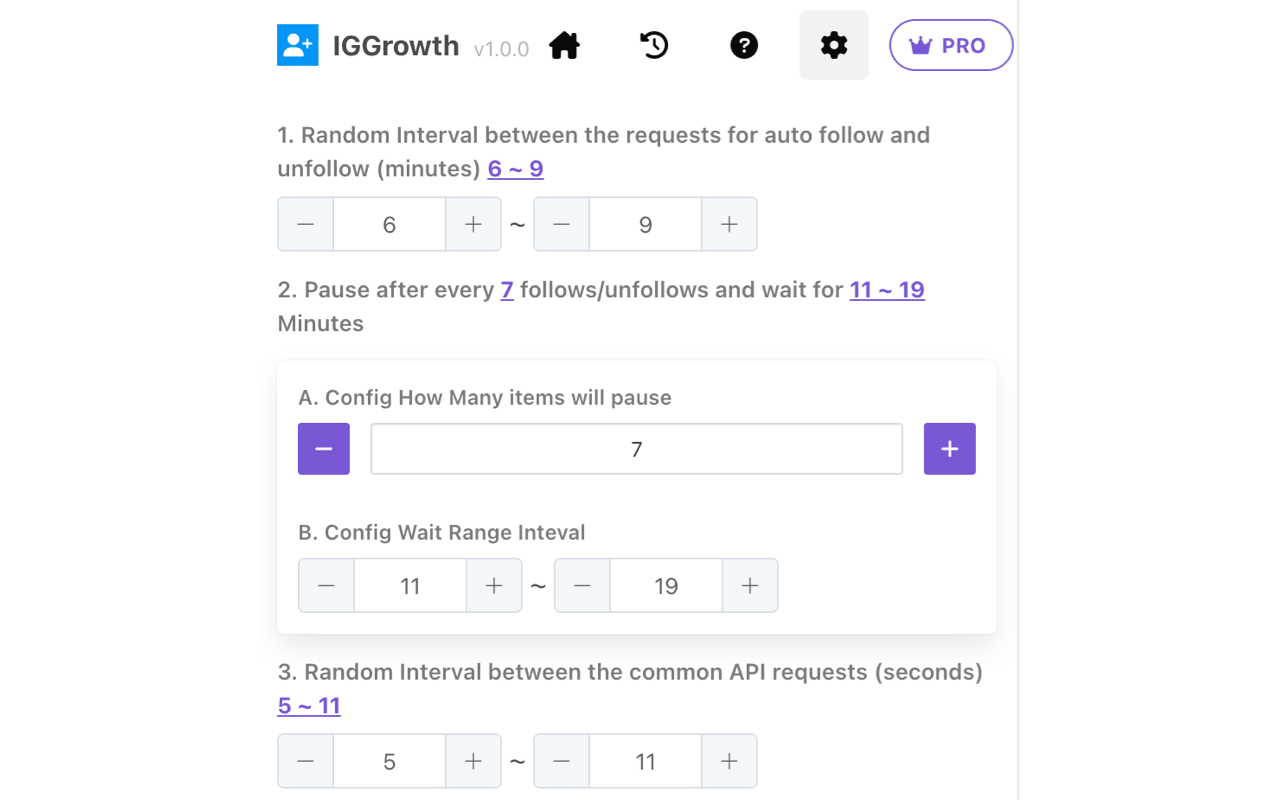Click the purple plus icon for pause items
1280x800 pixels.
[x=949, y=448]
